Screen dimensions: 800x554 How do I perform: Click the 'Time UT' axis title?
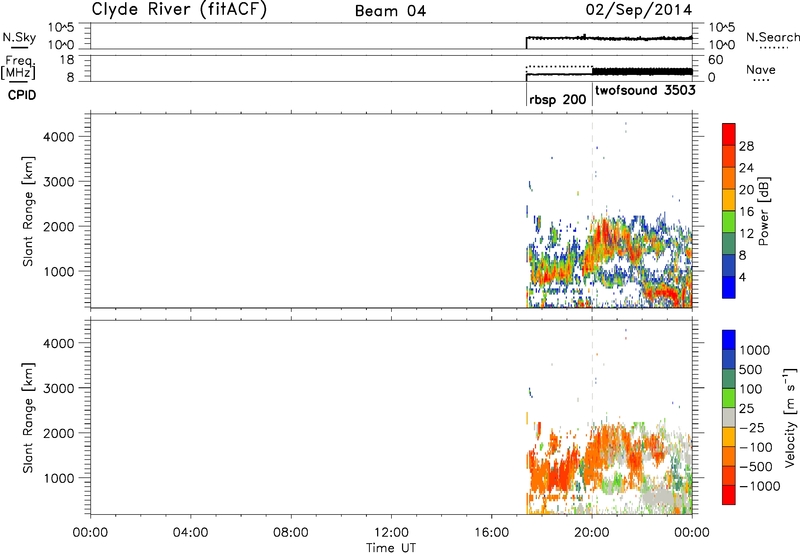pyautogui.click(x=391, y=548)
